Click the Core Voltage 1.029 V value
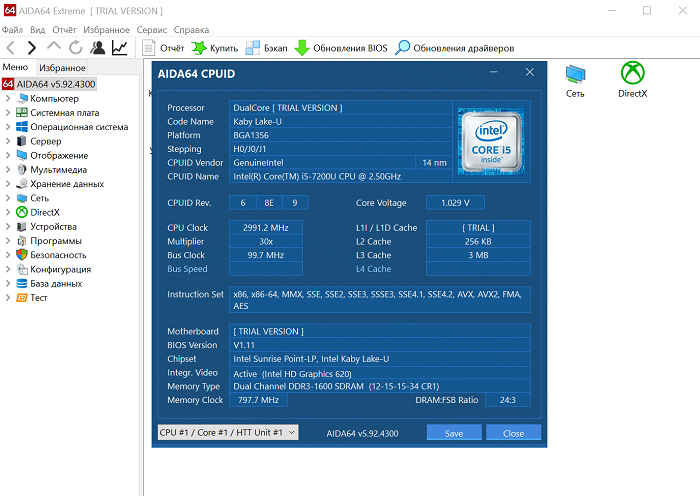The image size is (700, 496). 455,203
